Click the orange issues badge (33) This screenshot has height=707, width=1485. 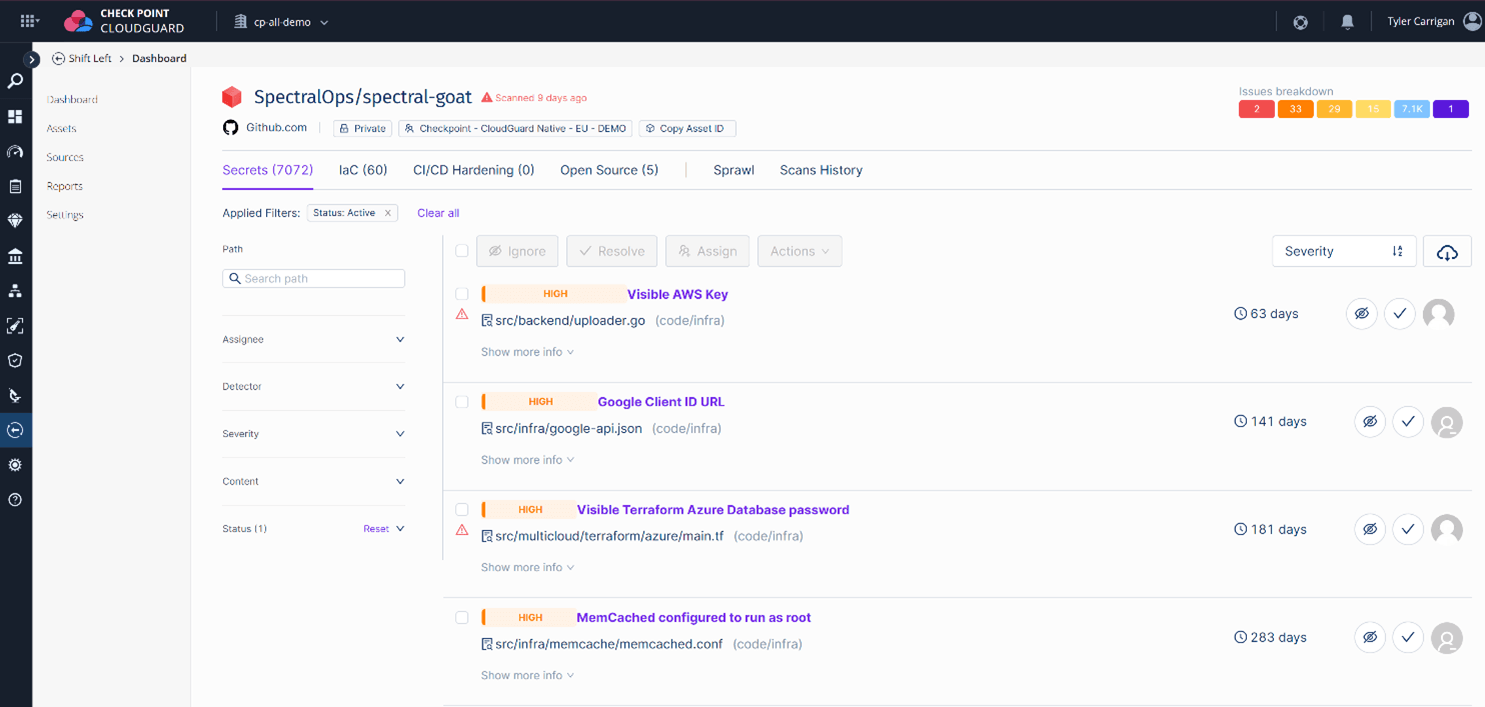1295,109
